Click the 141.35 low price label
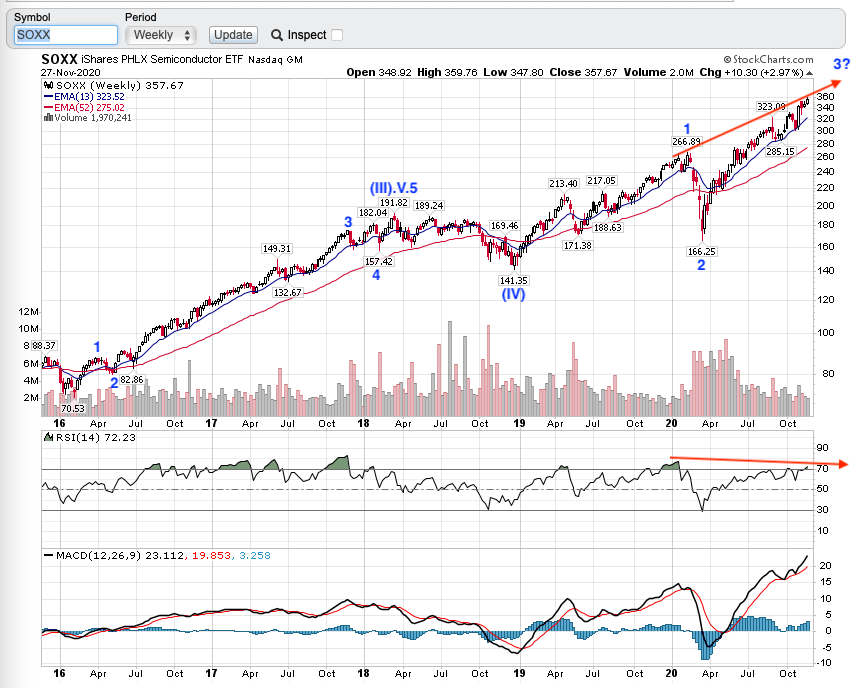This screenshot has width=853, height=688. point(515,280)
